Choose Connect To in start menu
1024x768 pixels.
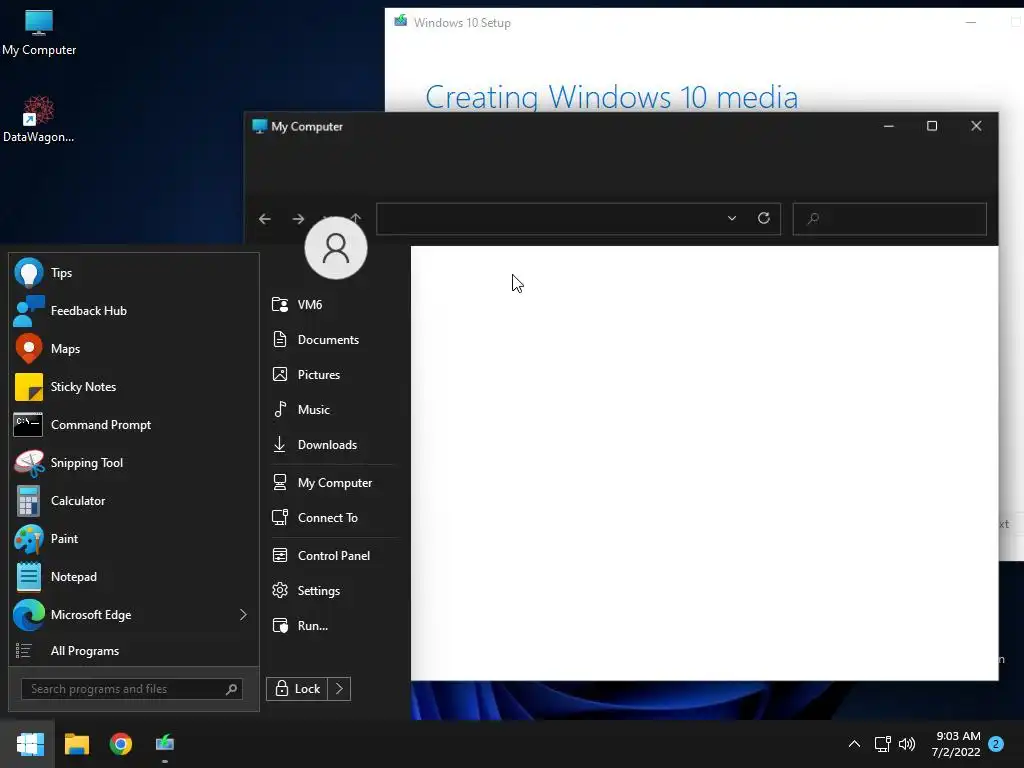pyautogui.click(x=333, y=518)
